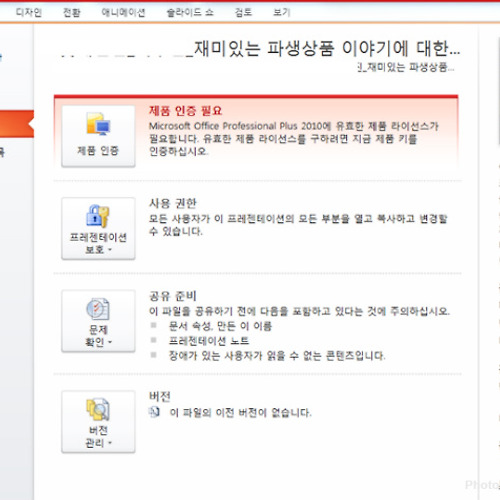Select the highlighted orange sidebar tab
500x500 pixels.
17,124
